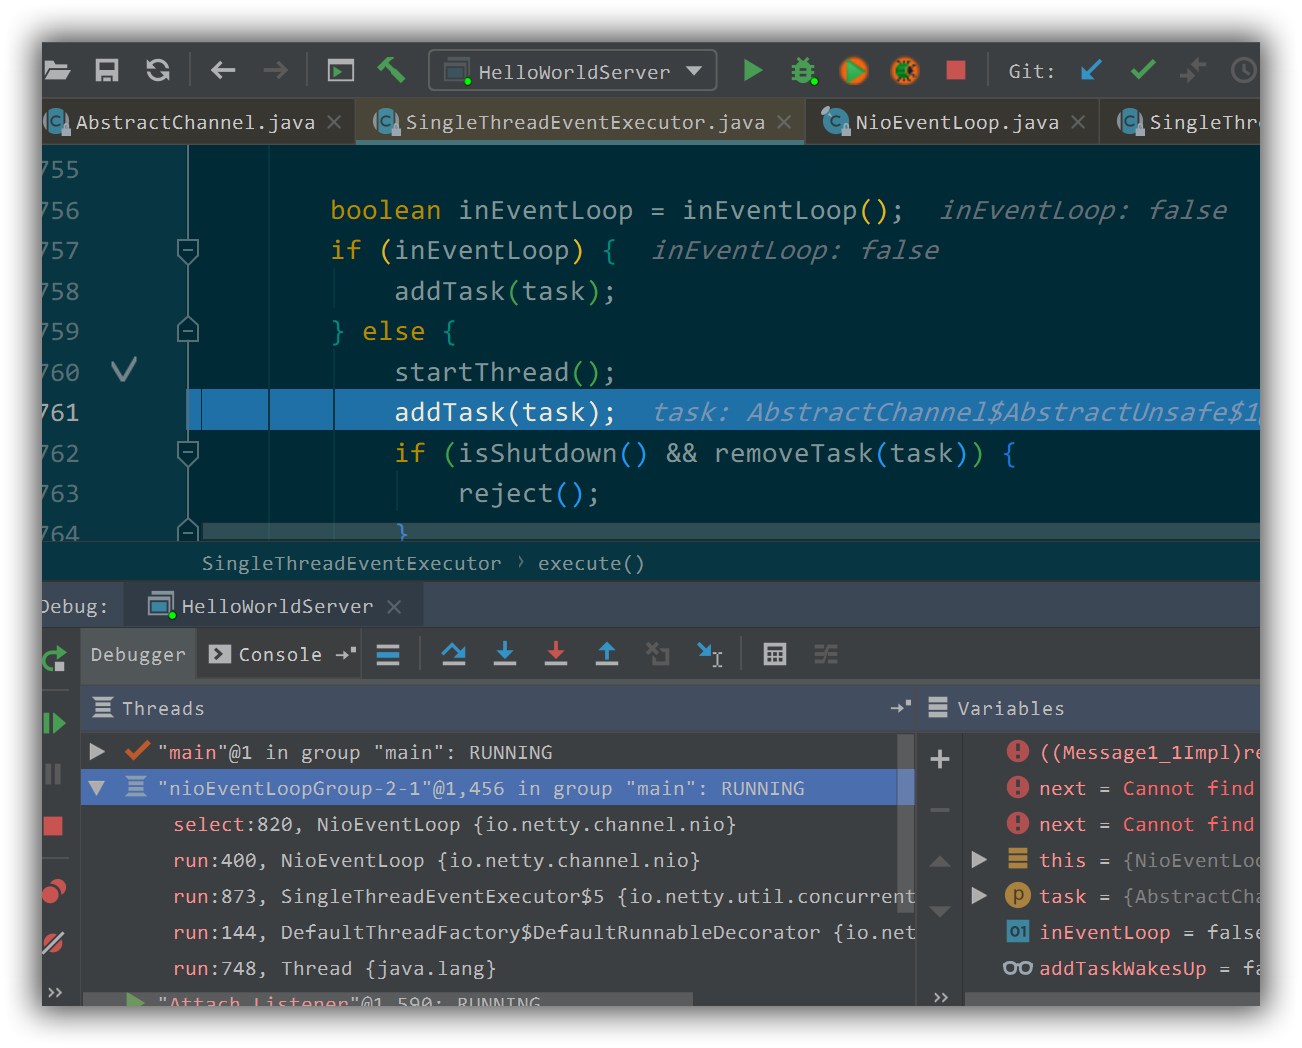Collapse the nioEventLoopGroup-2-1 thread
Image resolution: width=1302 pixels, height=1048 pixels.
(x=97, y=788)
